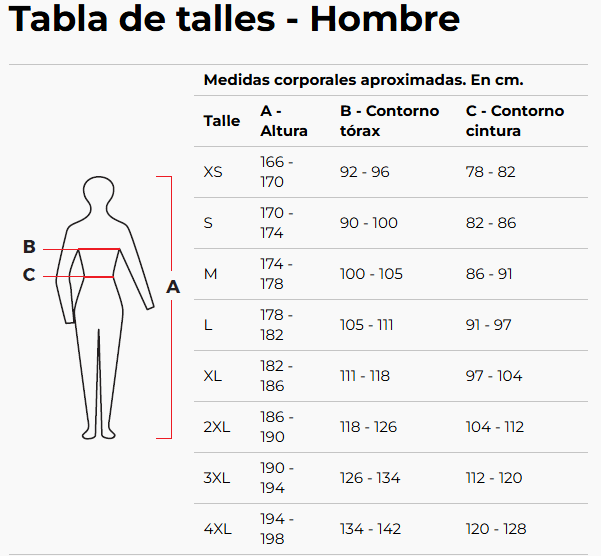Click the letter C waist label

(29, 275)
